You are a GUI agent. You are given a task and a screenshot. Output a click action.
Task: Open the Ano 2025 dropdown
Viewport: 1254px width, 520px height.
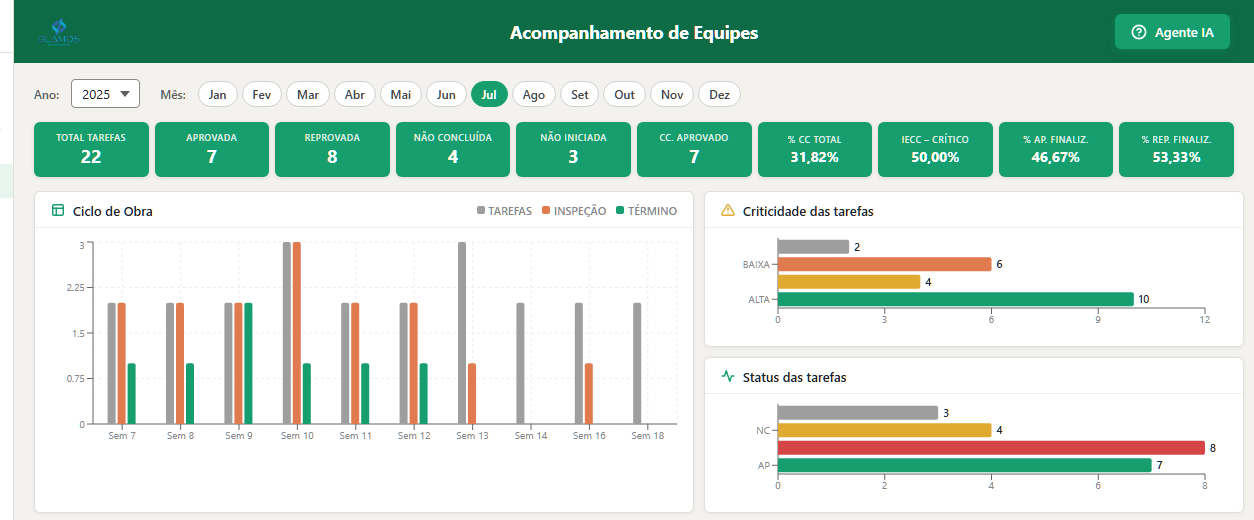click(x=105, y=94)
